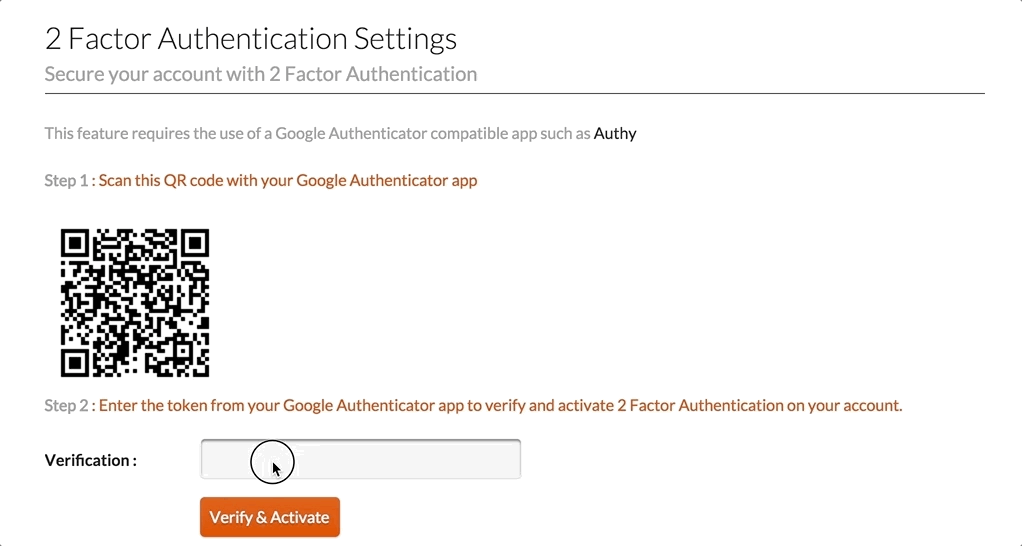This screenshot has height=546, width=1022.
Task: Click the QR code's top-right finder square
Action: pos(194,244)
